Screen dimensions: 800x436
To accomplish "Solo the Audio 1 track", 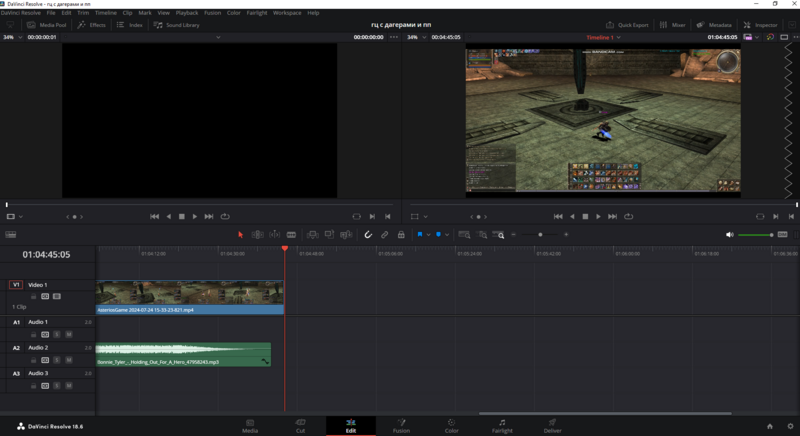I will tap(57, 335).
